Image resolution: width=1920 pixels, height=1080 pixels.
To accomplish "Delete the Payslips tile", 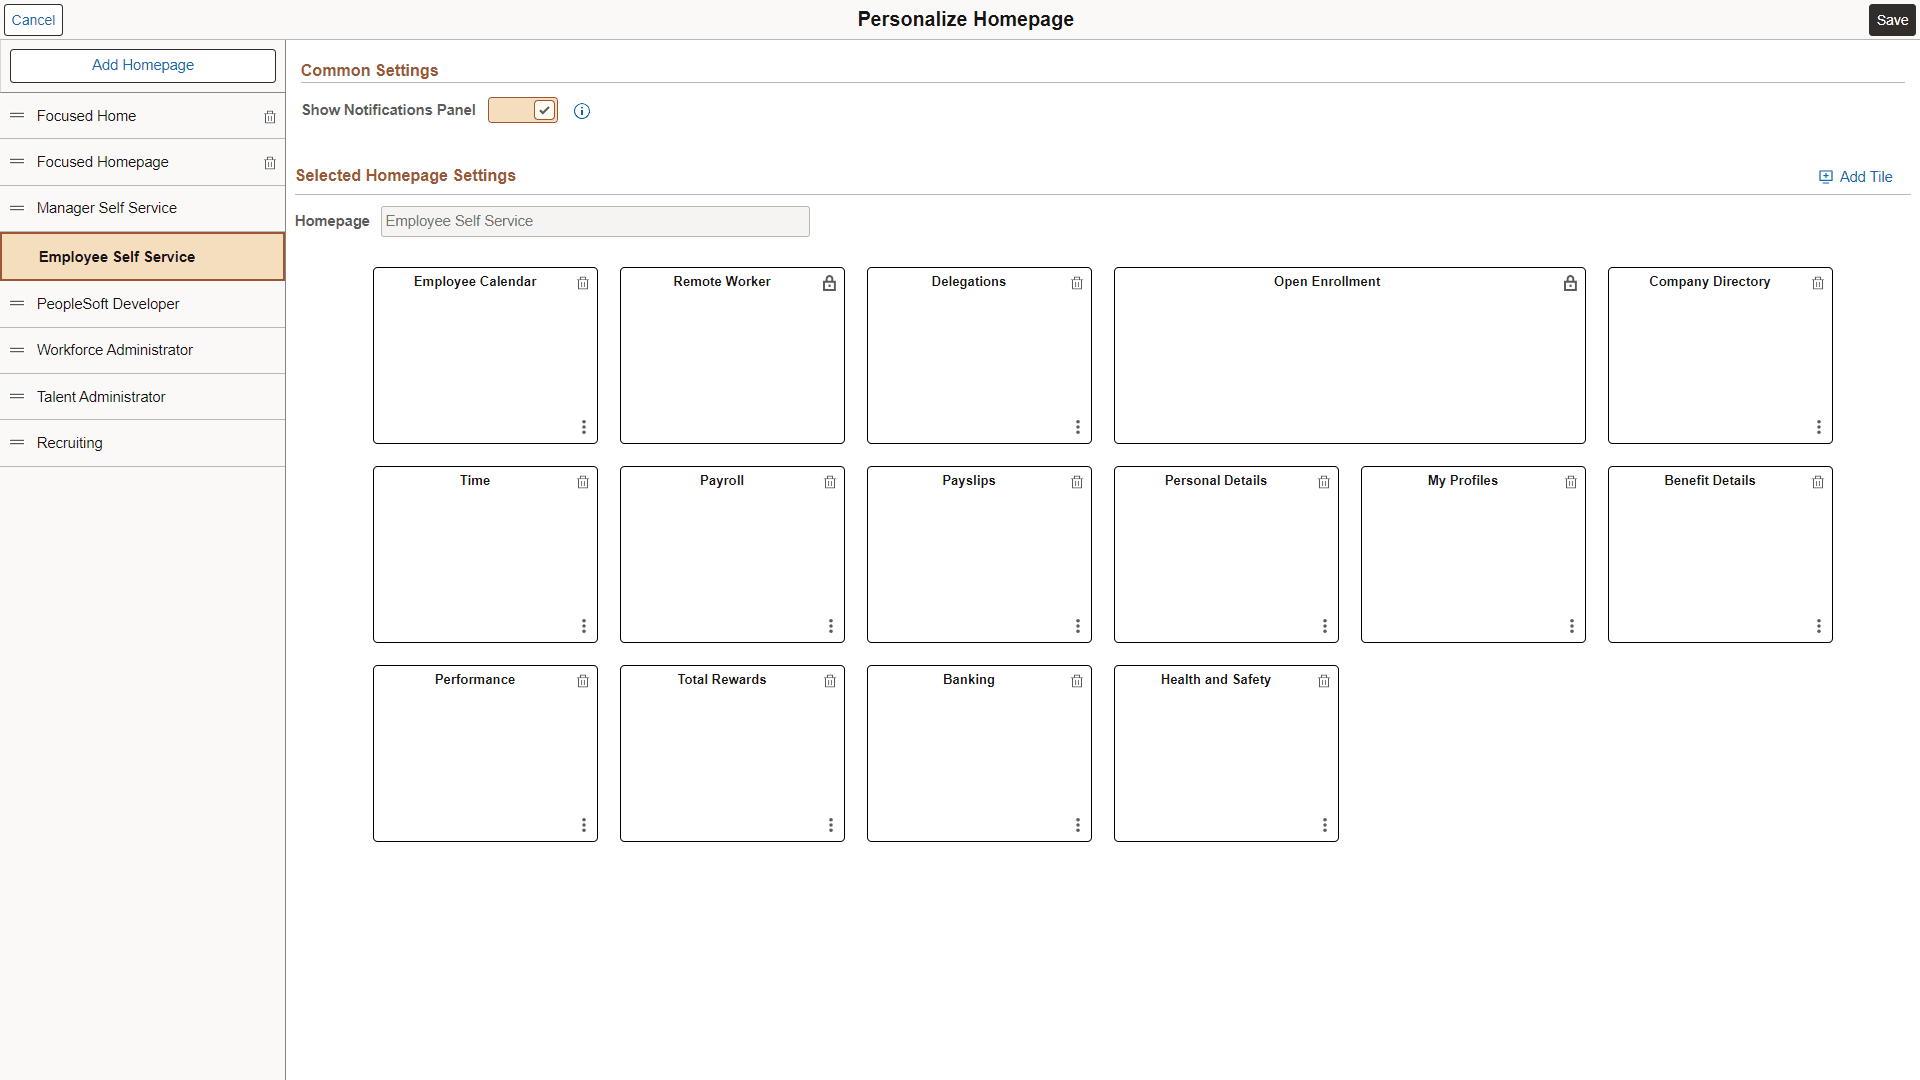I will coord(1077,482).
